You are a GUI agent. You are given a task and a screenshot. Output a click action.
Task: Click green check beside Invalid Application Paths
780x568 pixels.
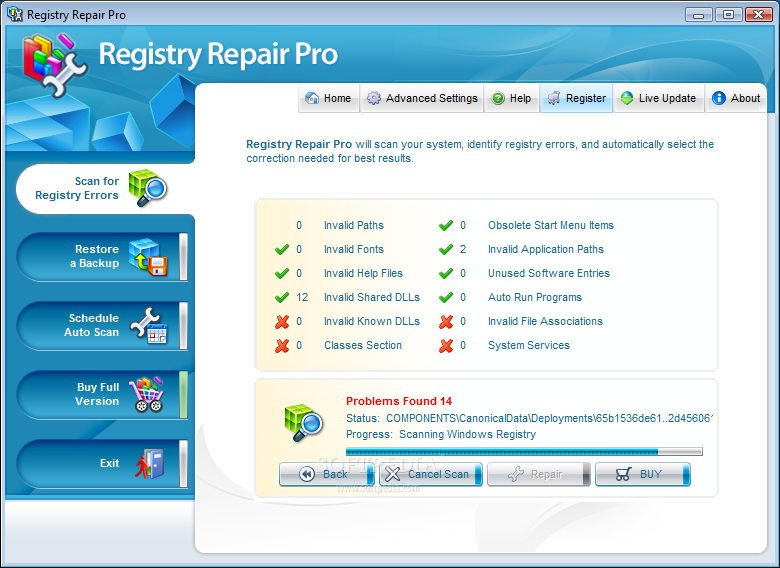pos(446,249)
